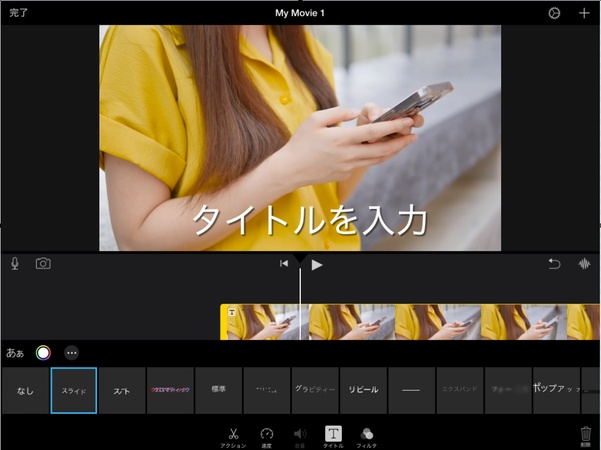This screenshot has height=450, width=601.
Task: Open the title color picker circle
Action: [x=43, y=352]
